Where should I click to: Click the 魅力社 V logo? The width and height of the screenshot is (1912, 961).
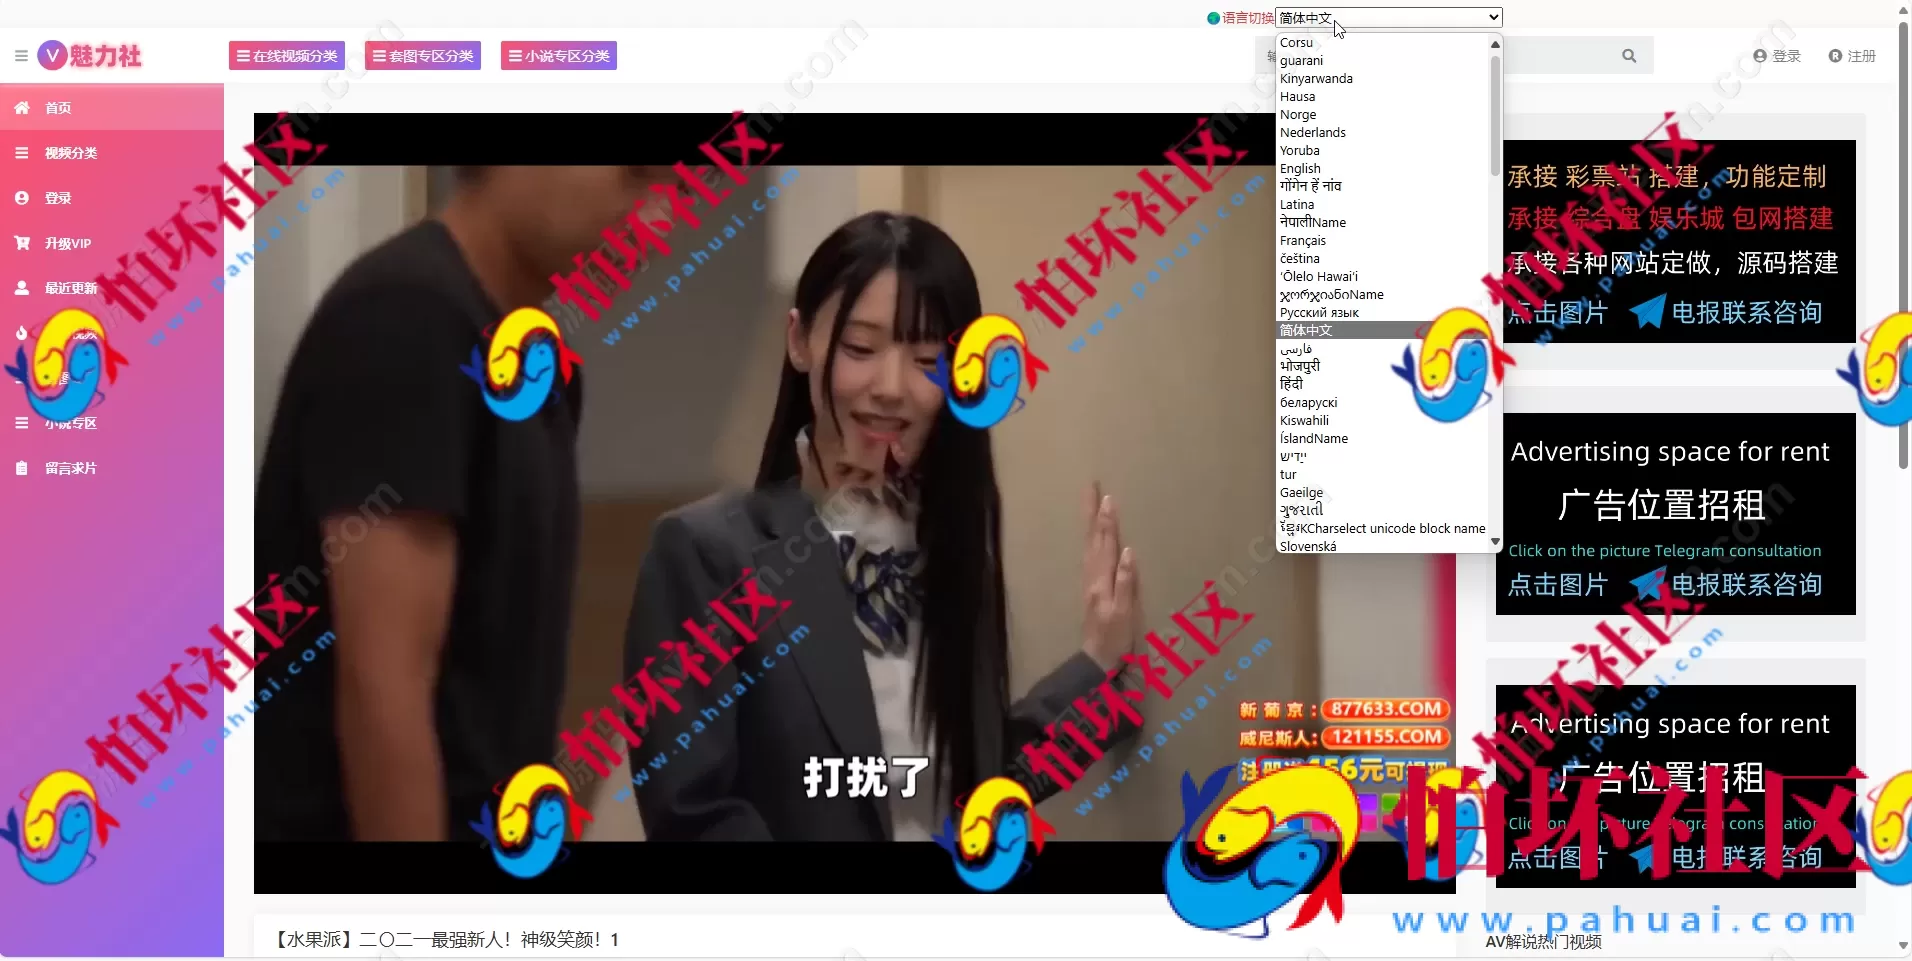[88, 55]
